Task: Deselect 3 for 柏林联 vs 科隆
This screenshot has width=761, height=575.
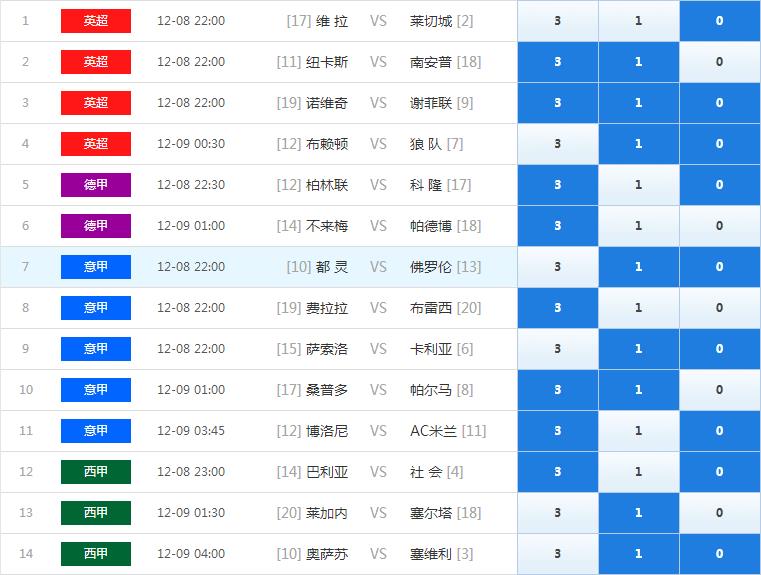Action: (558, 185)
